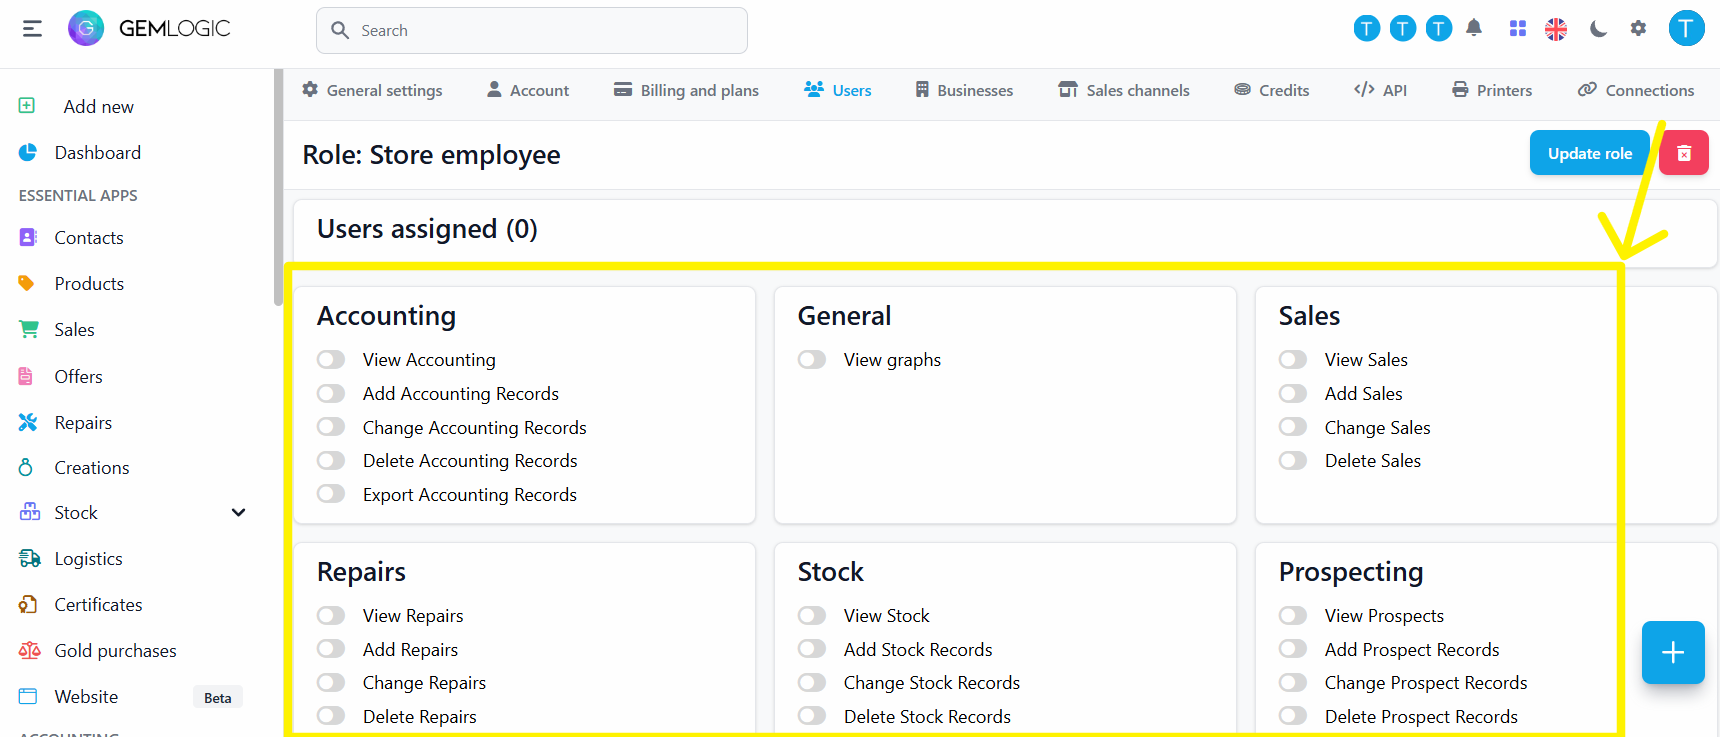Click first blue T avatar in header
This screenshot has height=737, width=1720.
pyautogui.click(x=1366, y=28)
